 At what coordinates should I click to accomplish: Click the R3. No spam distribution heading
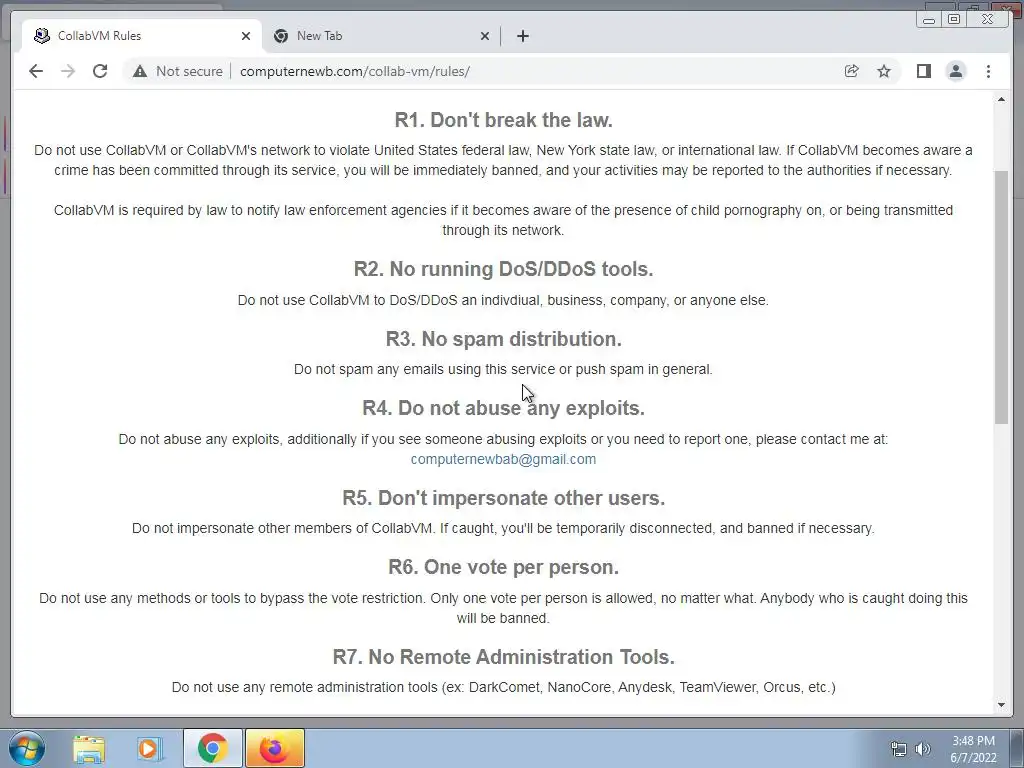(504, 339)
